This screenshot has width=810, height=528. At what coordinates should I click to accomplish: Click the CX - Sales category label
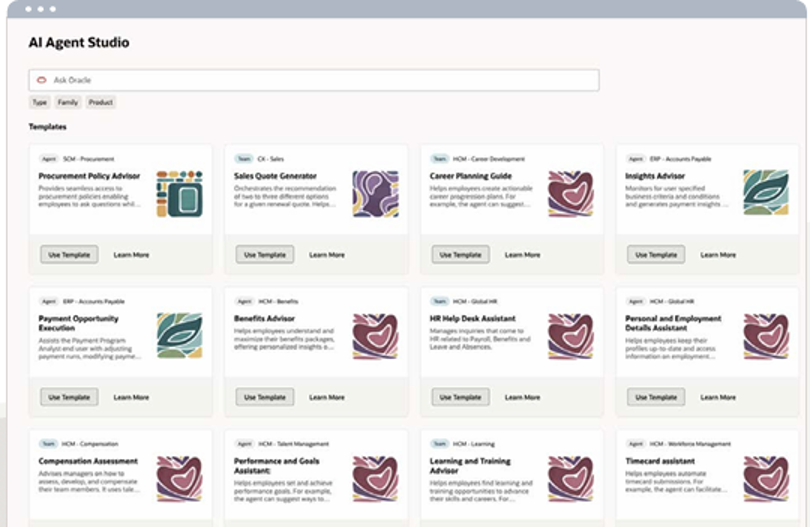[271, 159]
